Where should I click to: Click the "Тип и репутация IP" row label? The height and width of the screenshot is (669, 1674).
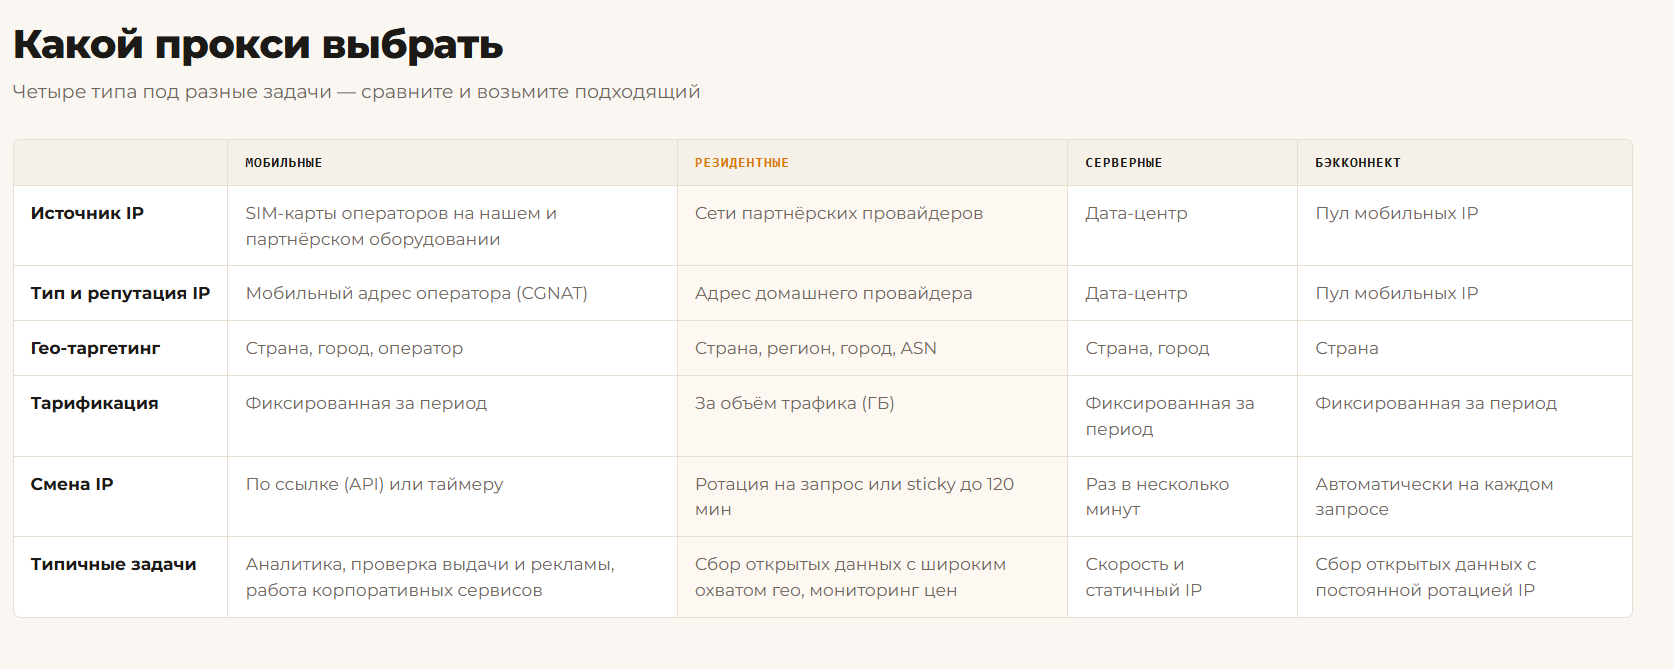[x=120, y=293]
